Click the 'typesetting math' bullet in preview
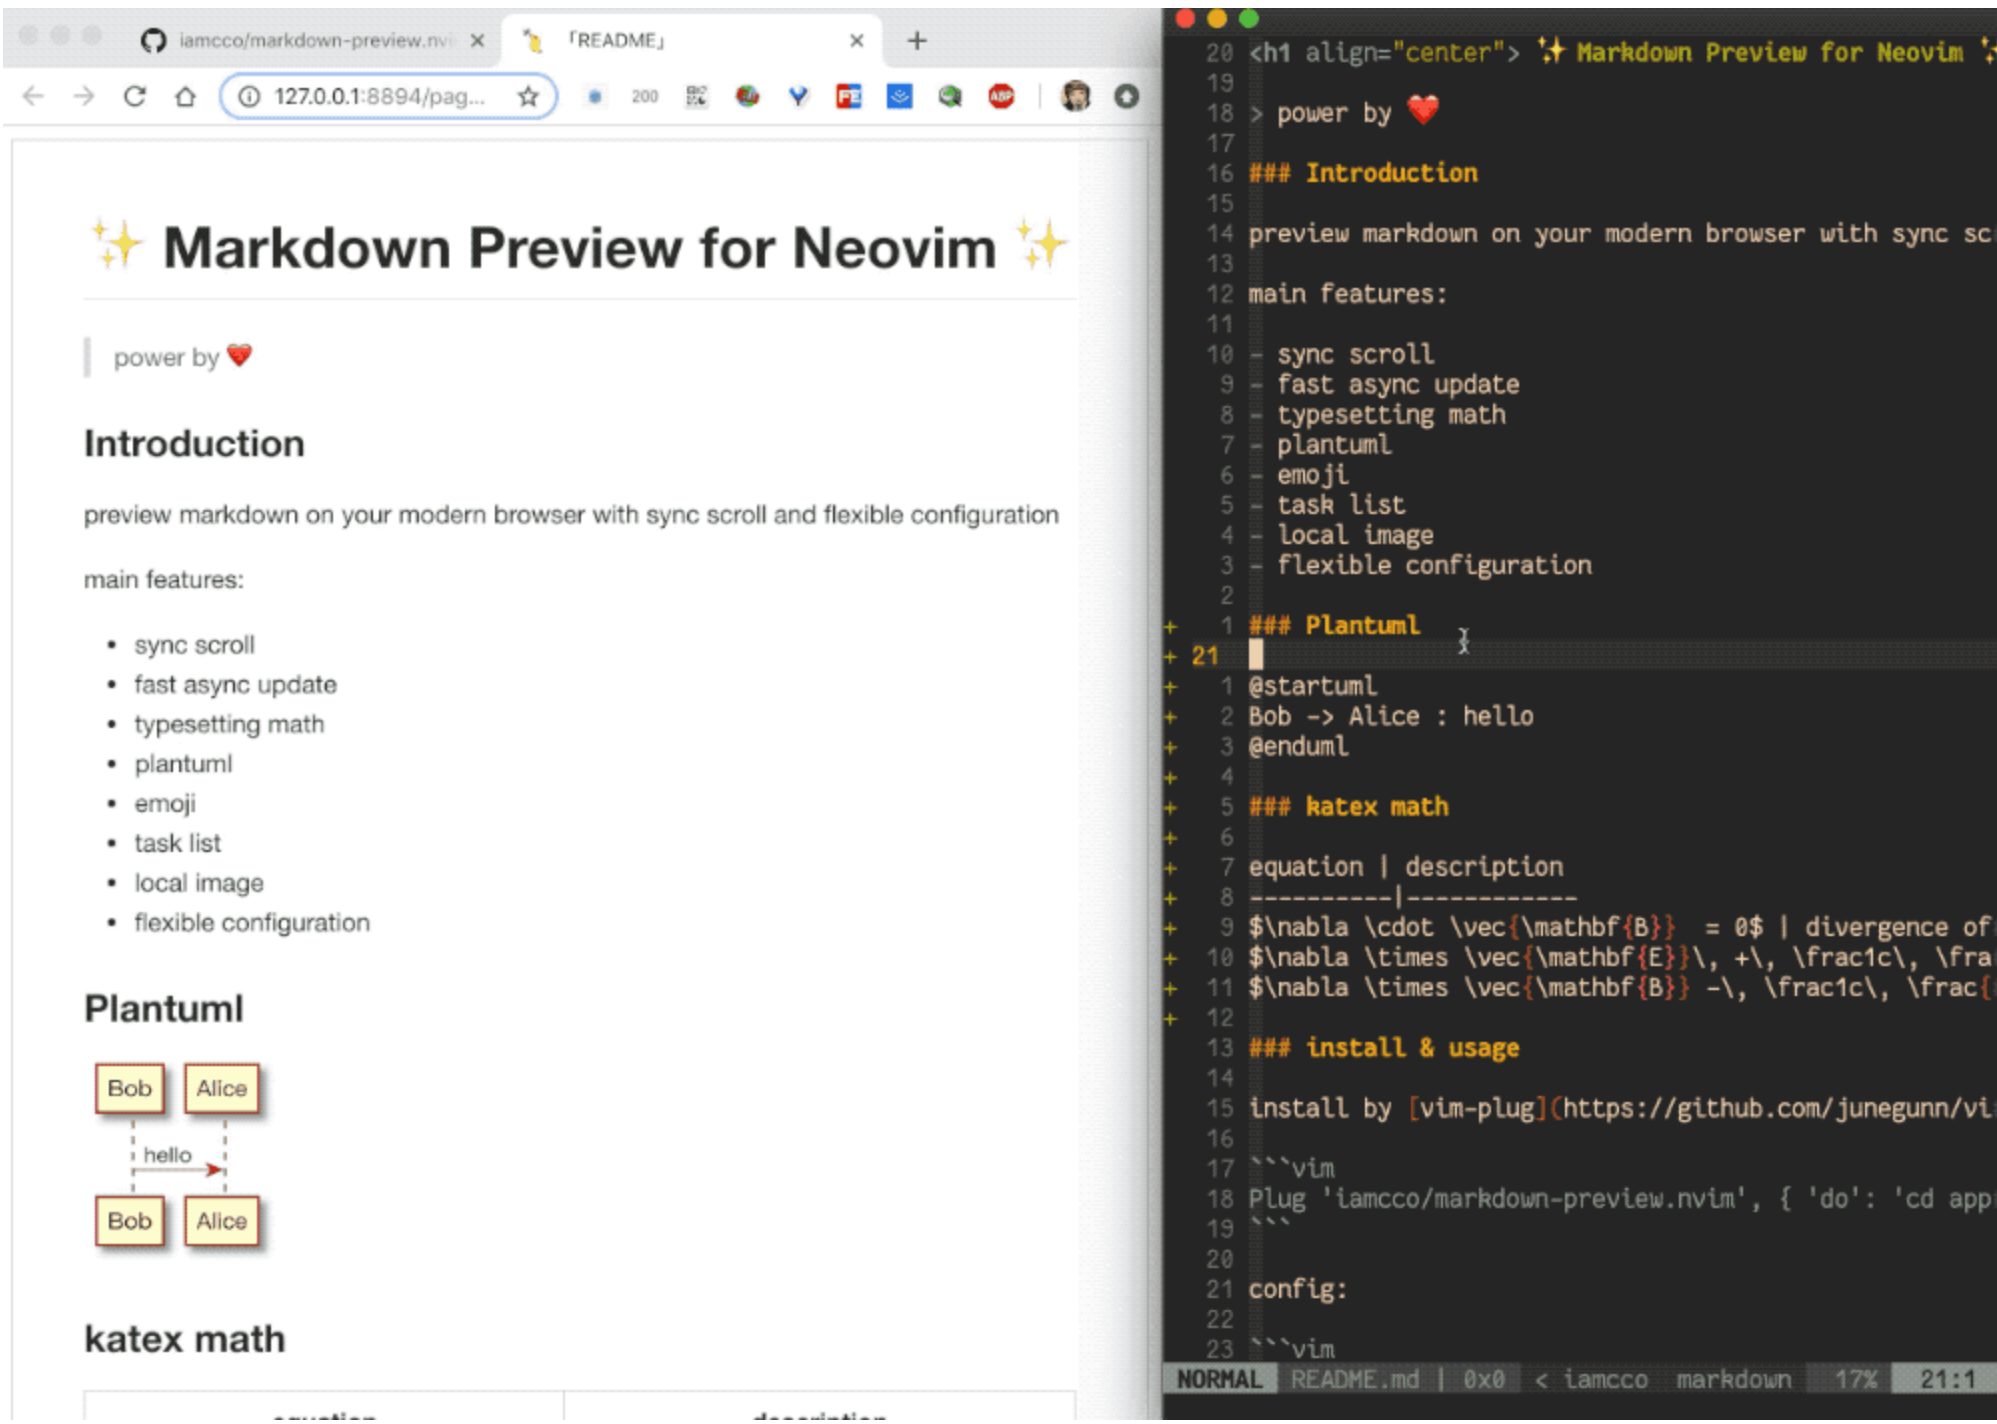This screenshot has width=1997, height=1424. 229,724
